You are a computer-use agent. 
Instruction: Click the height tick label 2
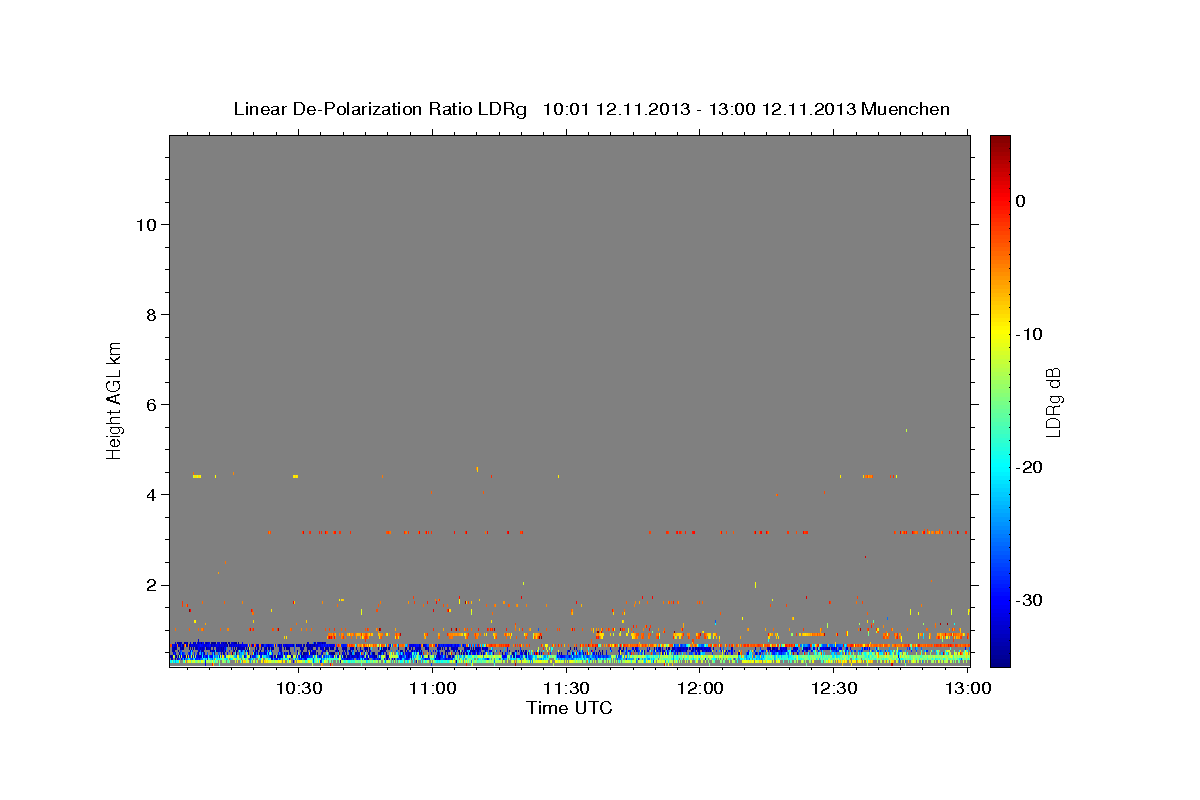[x=154, y=585]
